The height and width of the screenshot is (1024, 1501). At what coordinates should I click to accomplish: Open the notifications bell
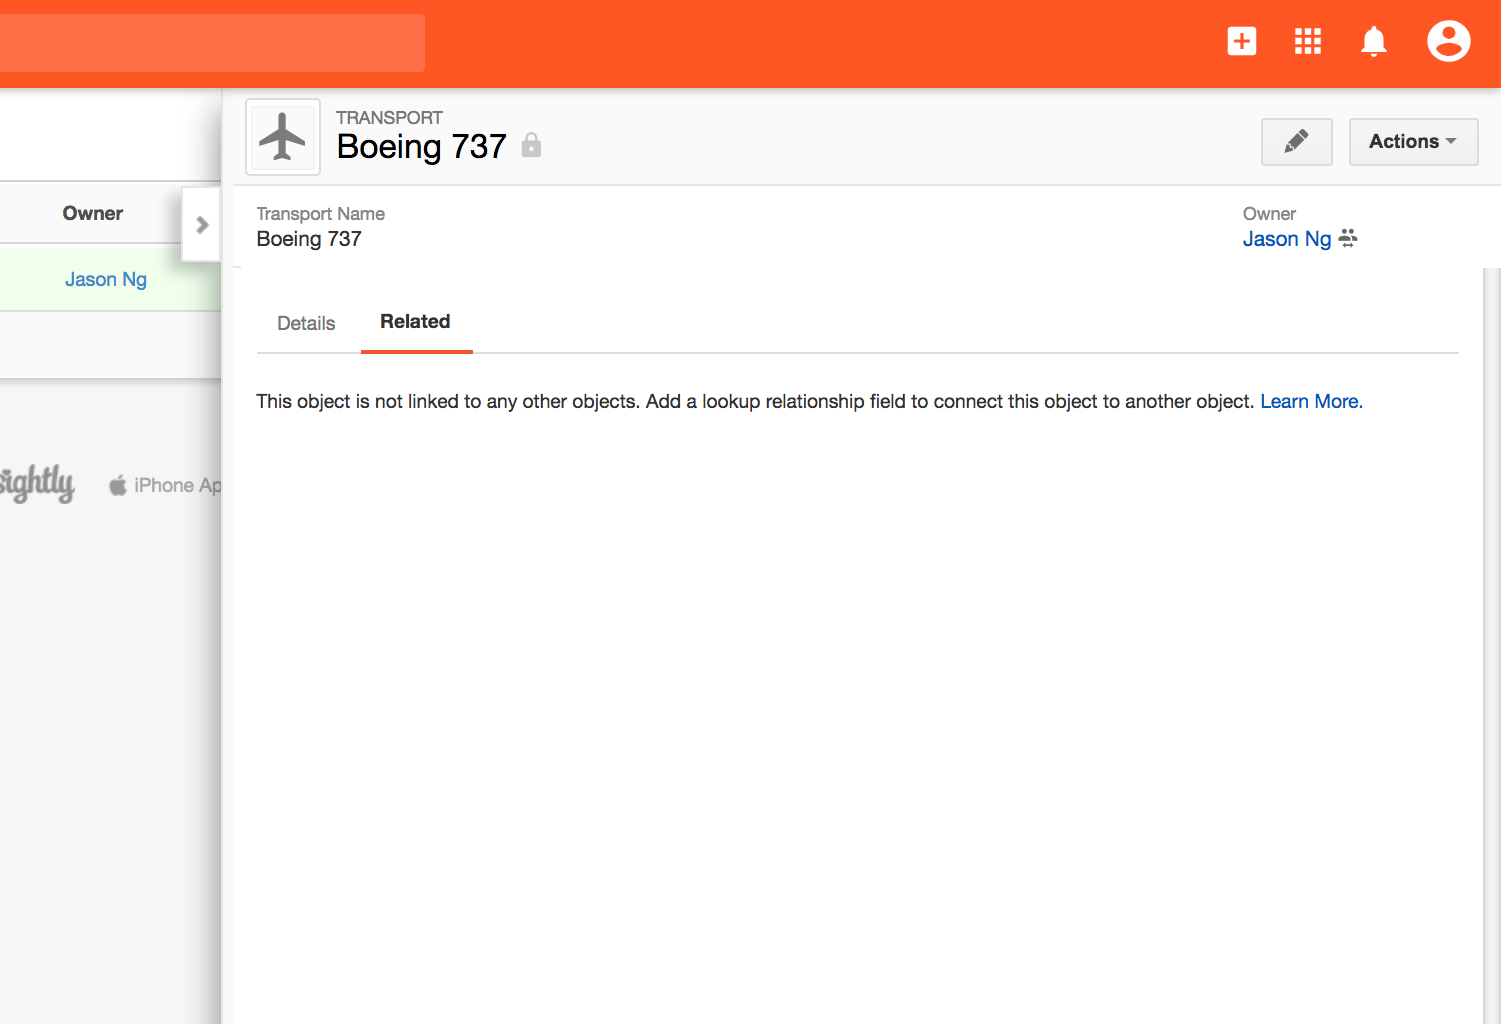(1374, 41)
